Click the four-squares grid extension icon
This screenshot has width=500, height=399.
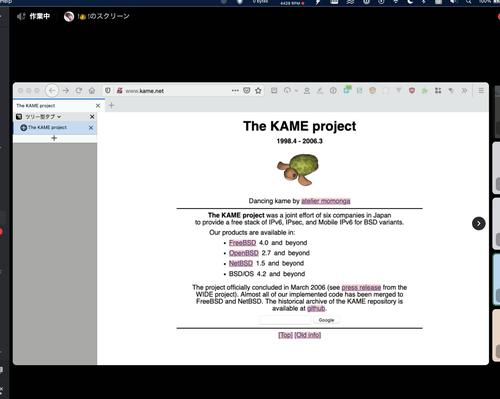click(438, 90)
